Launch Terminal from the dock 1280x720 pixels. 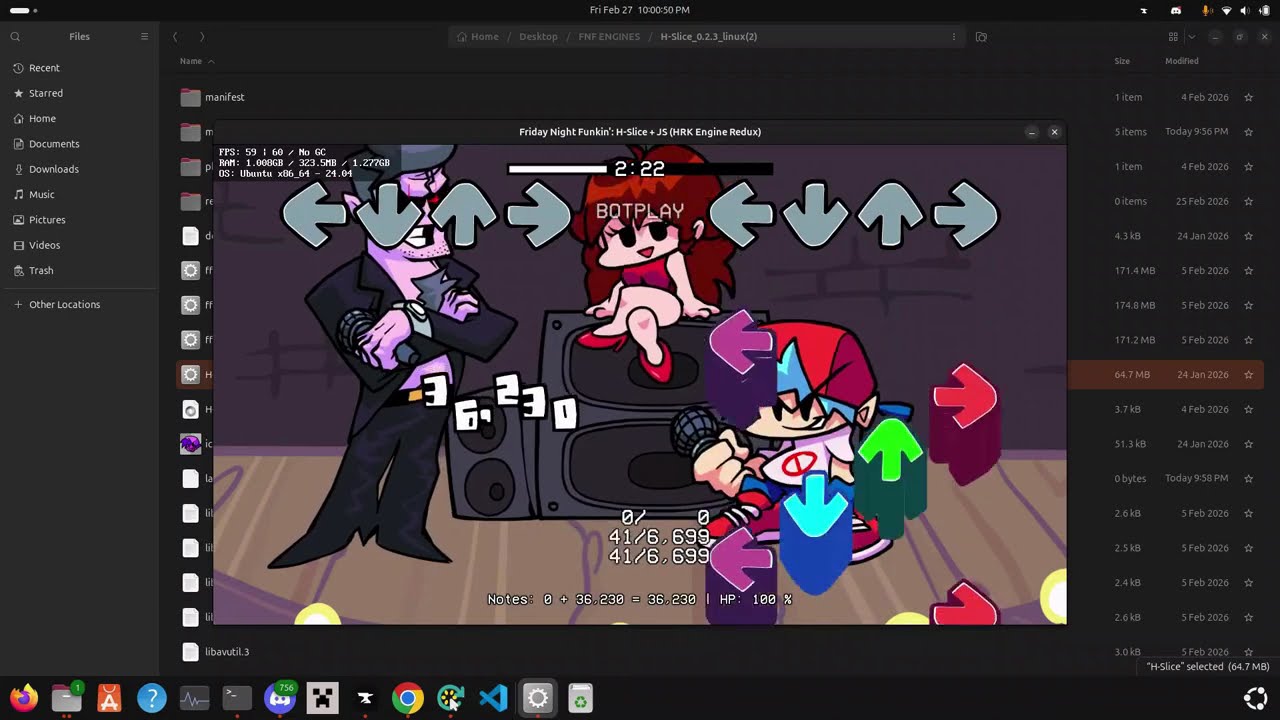pyautogui.click(x=237, y=698)
